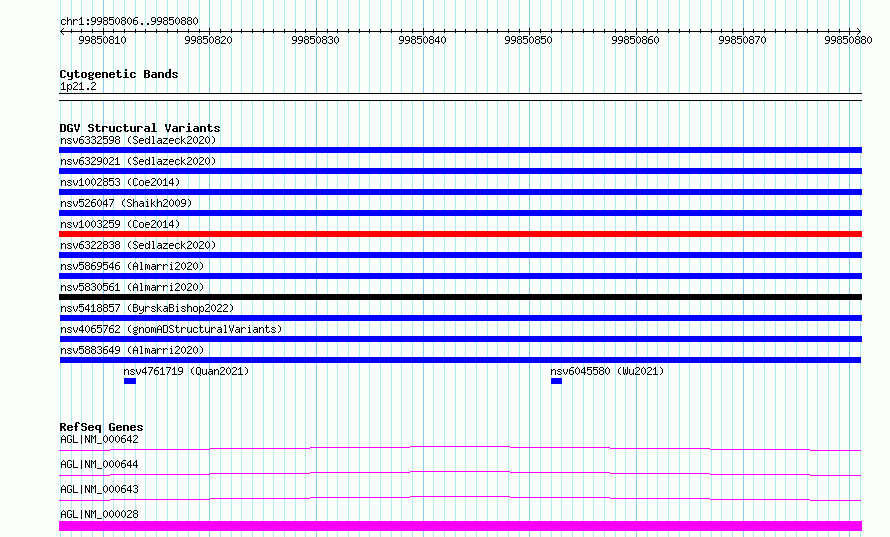Image resolution: width=890 pixels, height=537 pixels.
Task: Open variant label nsv1002853 (Coe2014)
Action: click(x=120, y=182)
